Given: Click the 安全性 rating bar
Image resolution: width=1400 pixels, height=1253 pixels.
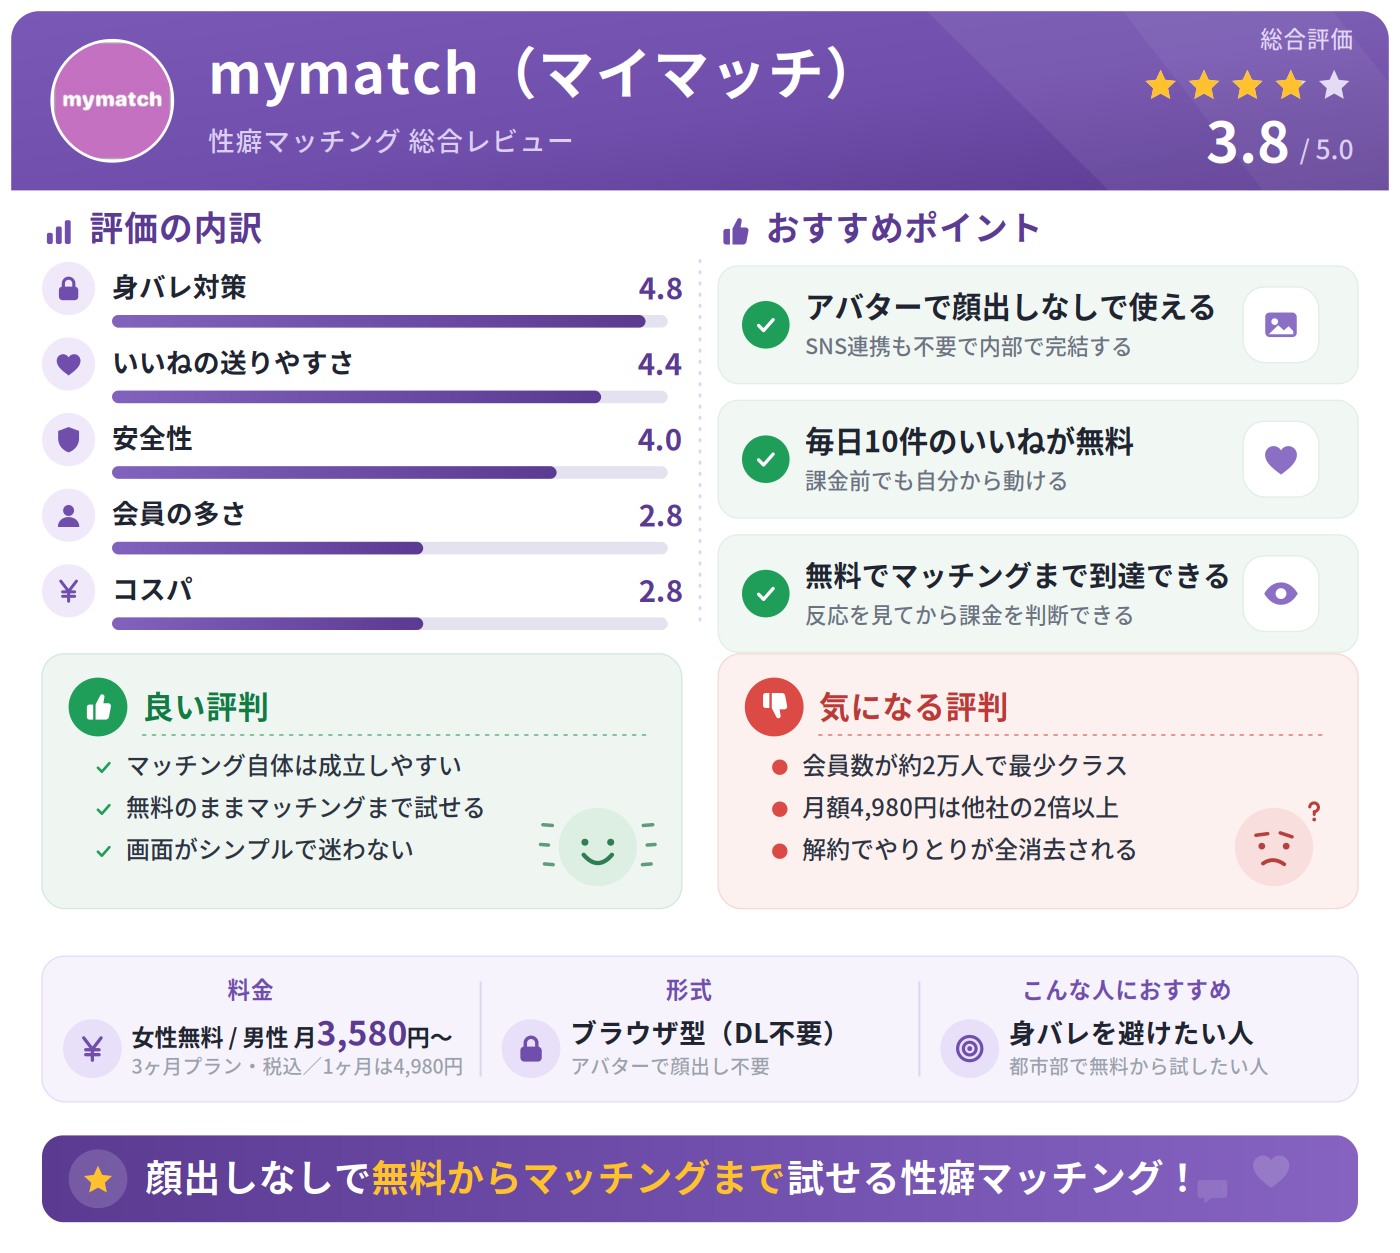Looking at the screenshot, I should pos(390,473).
